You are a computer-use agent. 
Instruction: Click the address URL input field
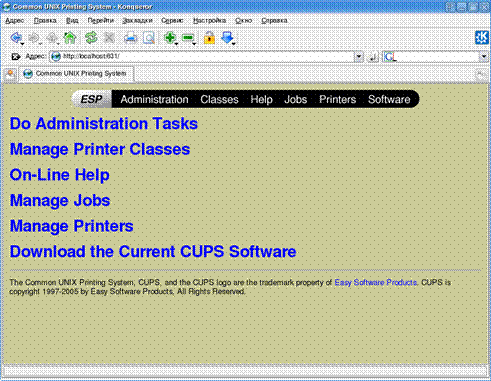(x=207, y=57)
